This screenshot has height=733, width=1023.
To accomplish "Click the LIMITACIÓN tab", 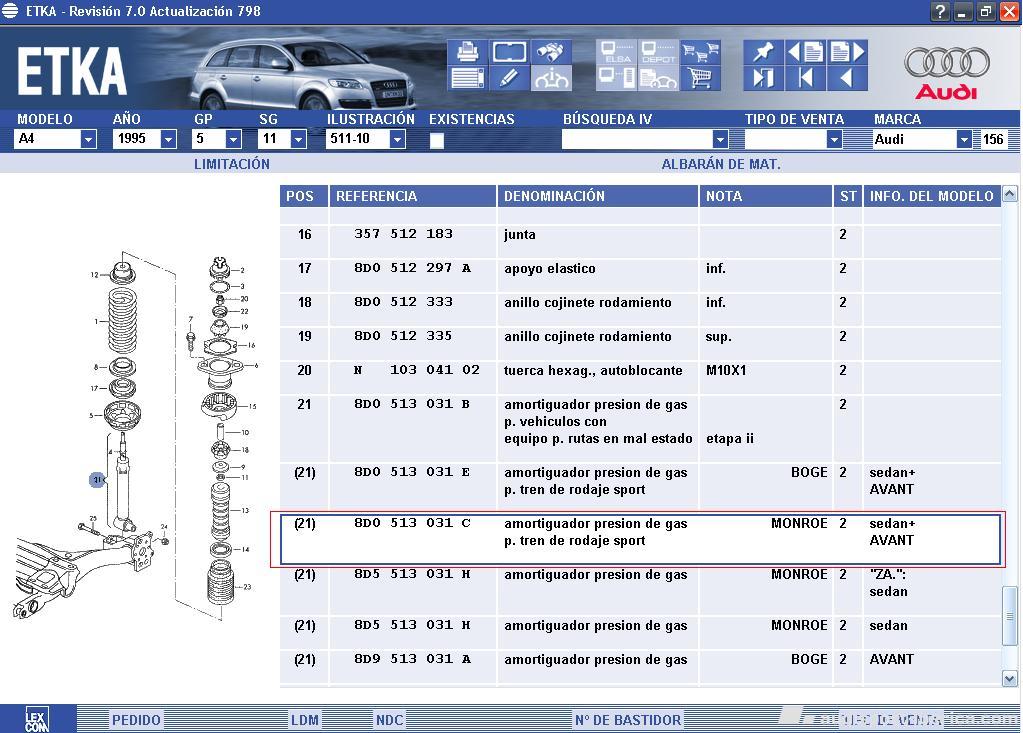I will 232,164.
